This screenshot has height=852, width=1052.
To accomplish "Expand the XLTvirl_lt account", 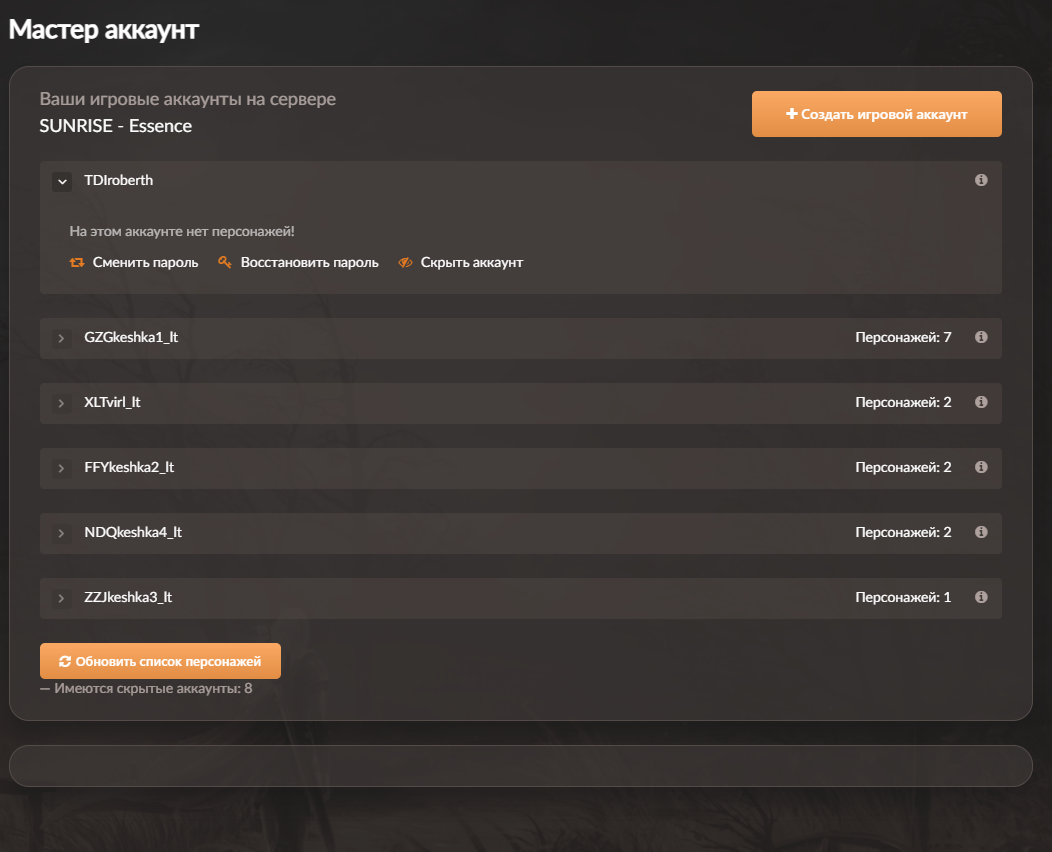I will point(62,403).
